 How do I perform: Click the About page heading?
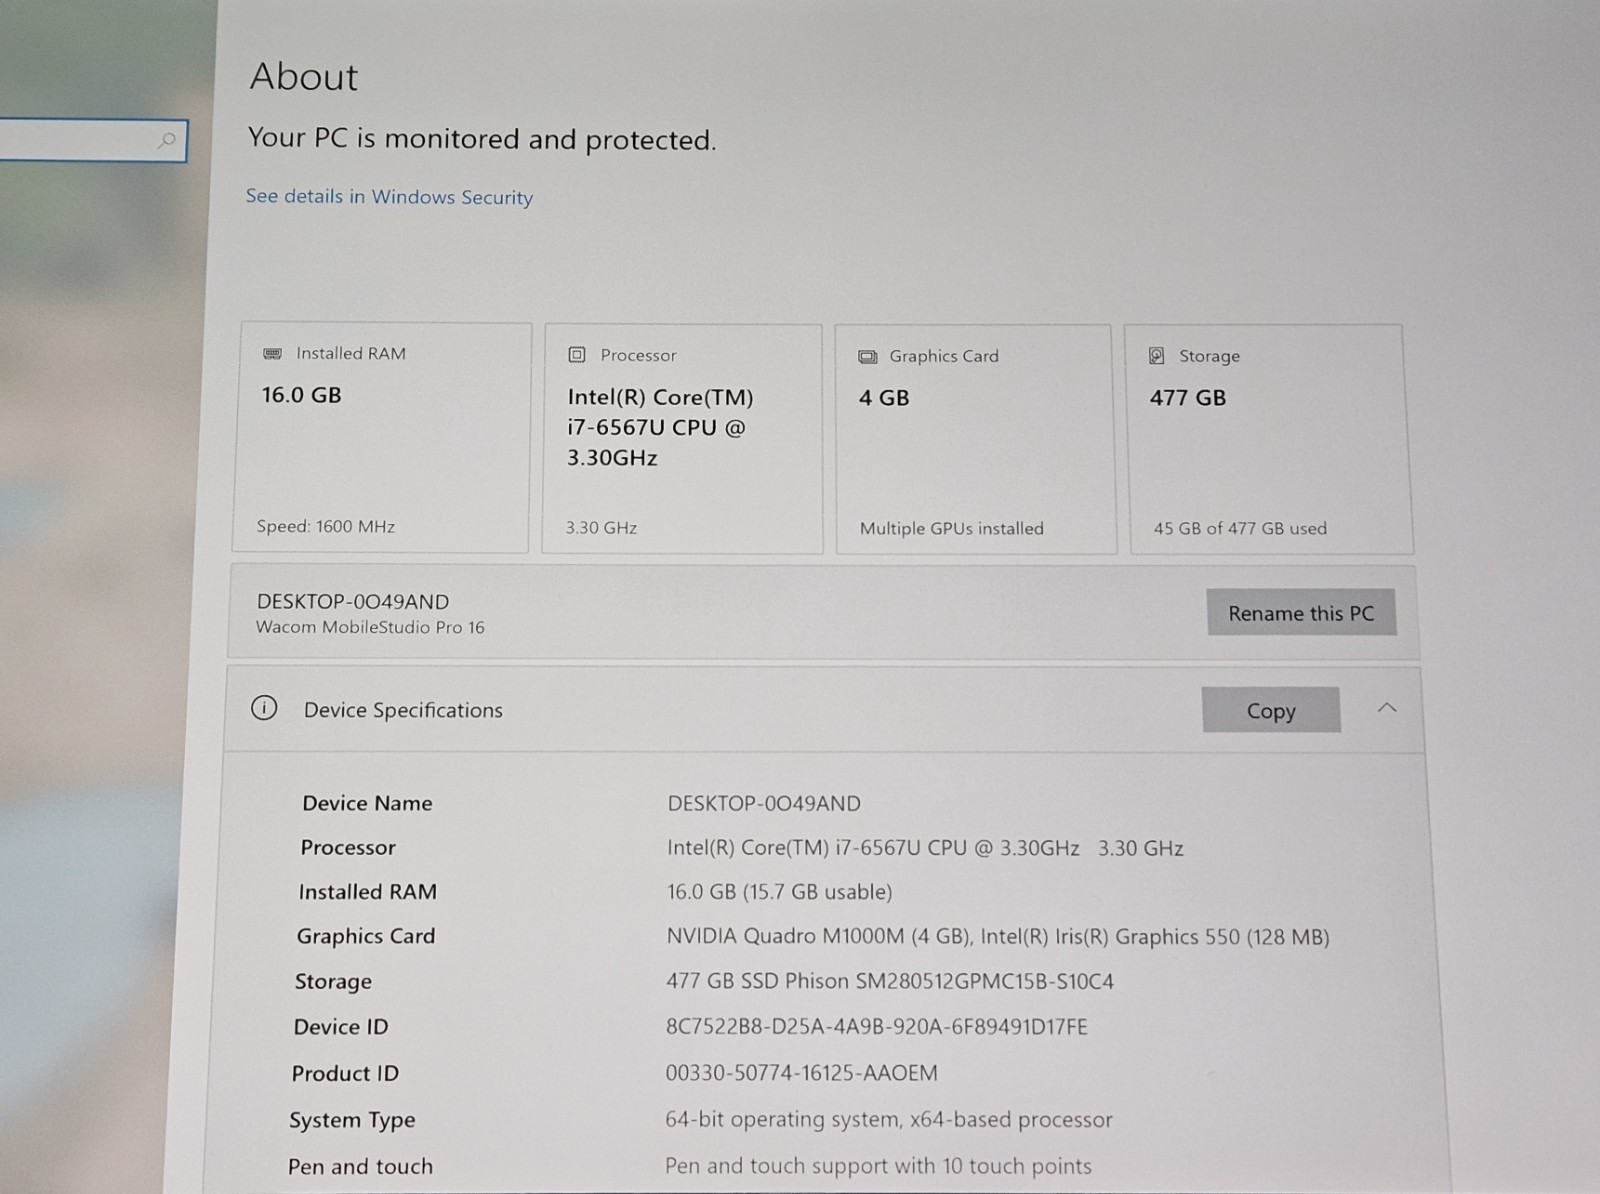[x=304, y=77]
